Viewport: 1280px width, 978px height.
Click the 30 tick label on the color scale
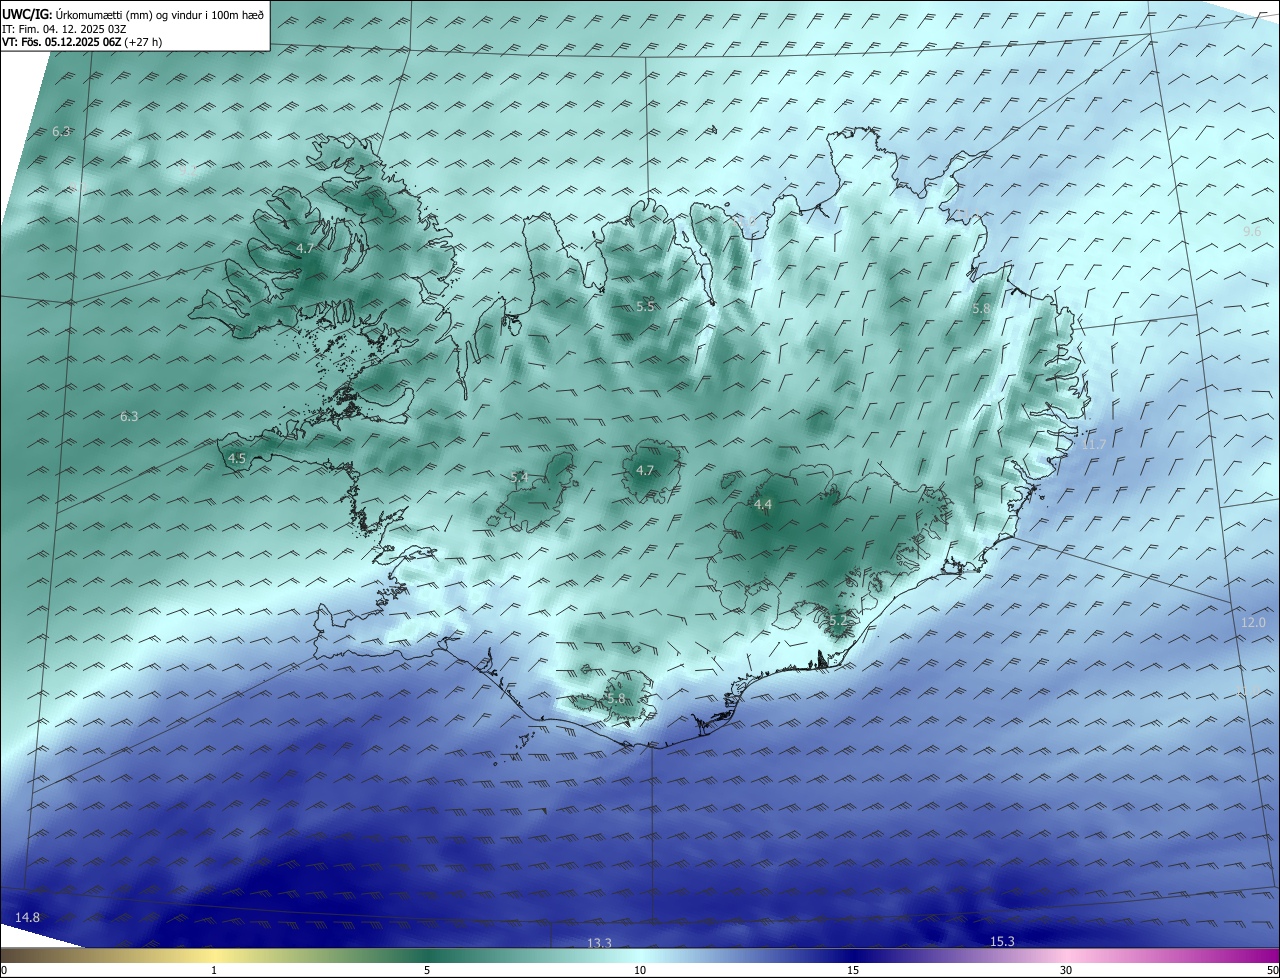coord(1066,970)
